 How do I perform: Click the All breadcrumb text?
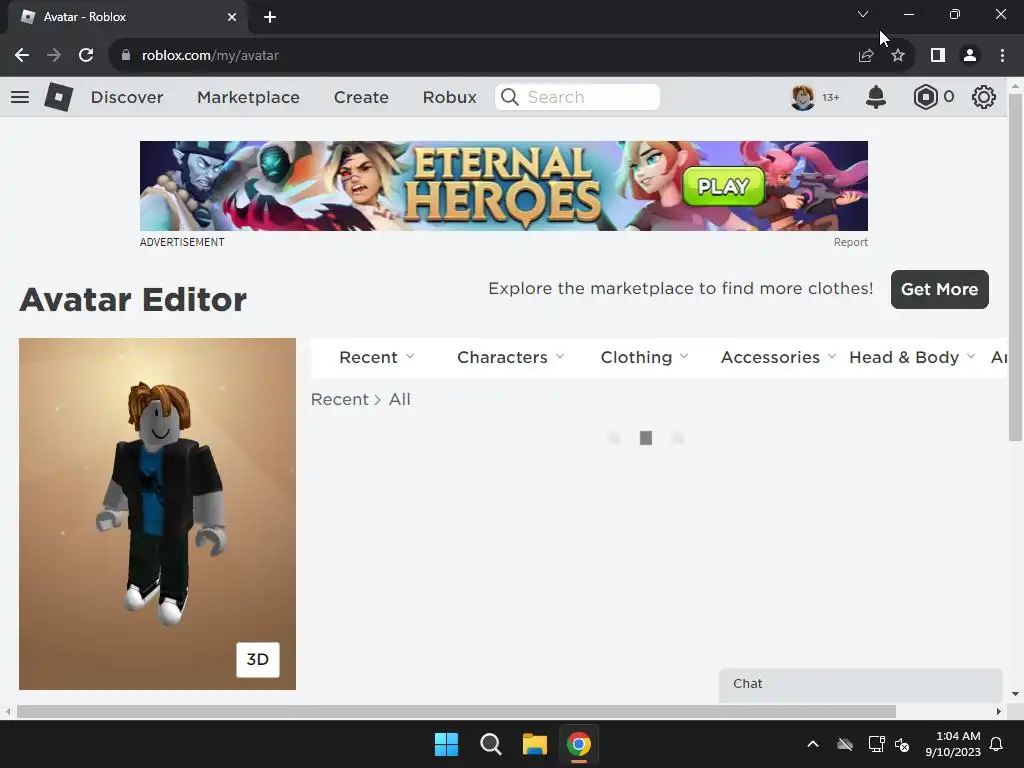point(400,399)
